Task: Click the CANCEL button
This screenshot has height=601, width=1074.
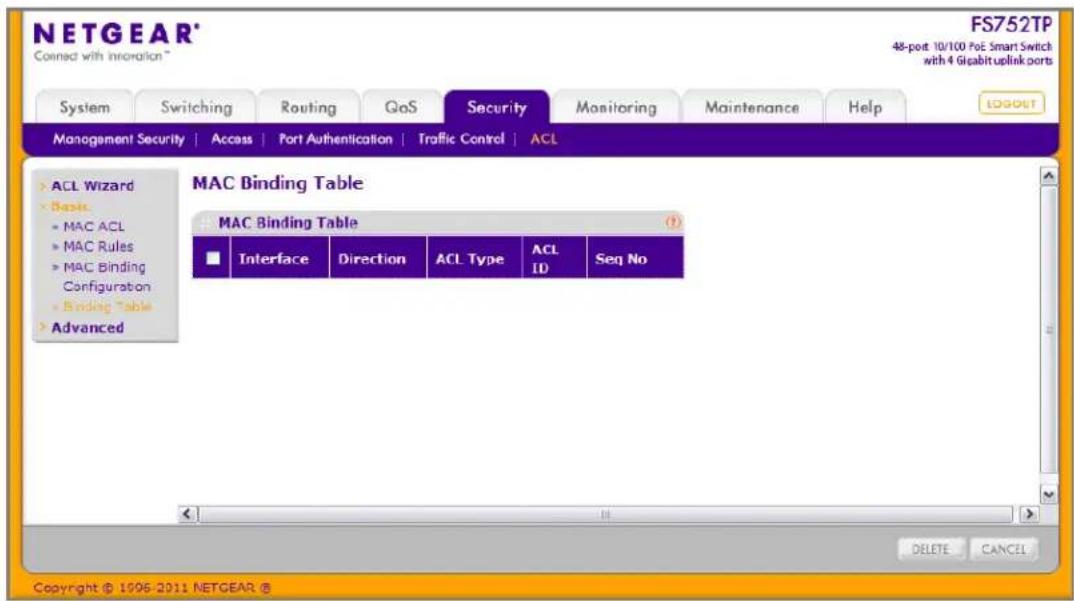Action: point(1003,549)
